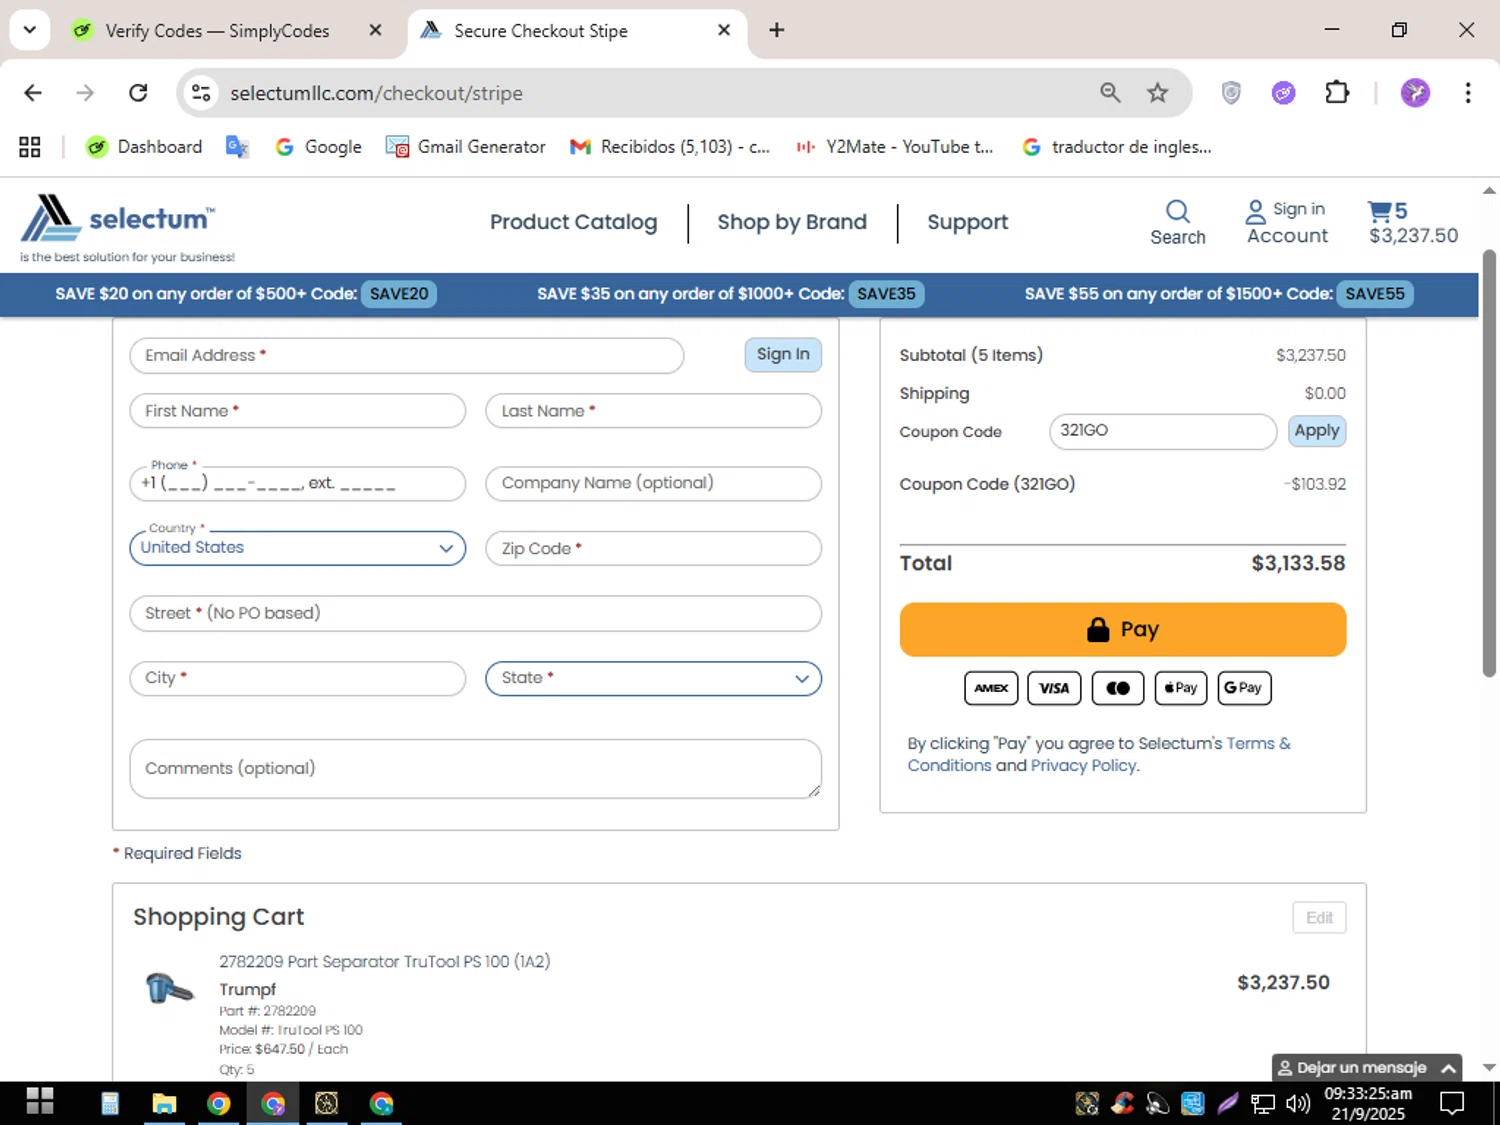Open the purple SimplyCodes extension icon

tap(1284, 93)
